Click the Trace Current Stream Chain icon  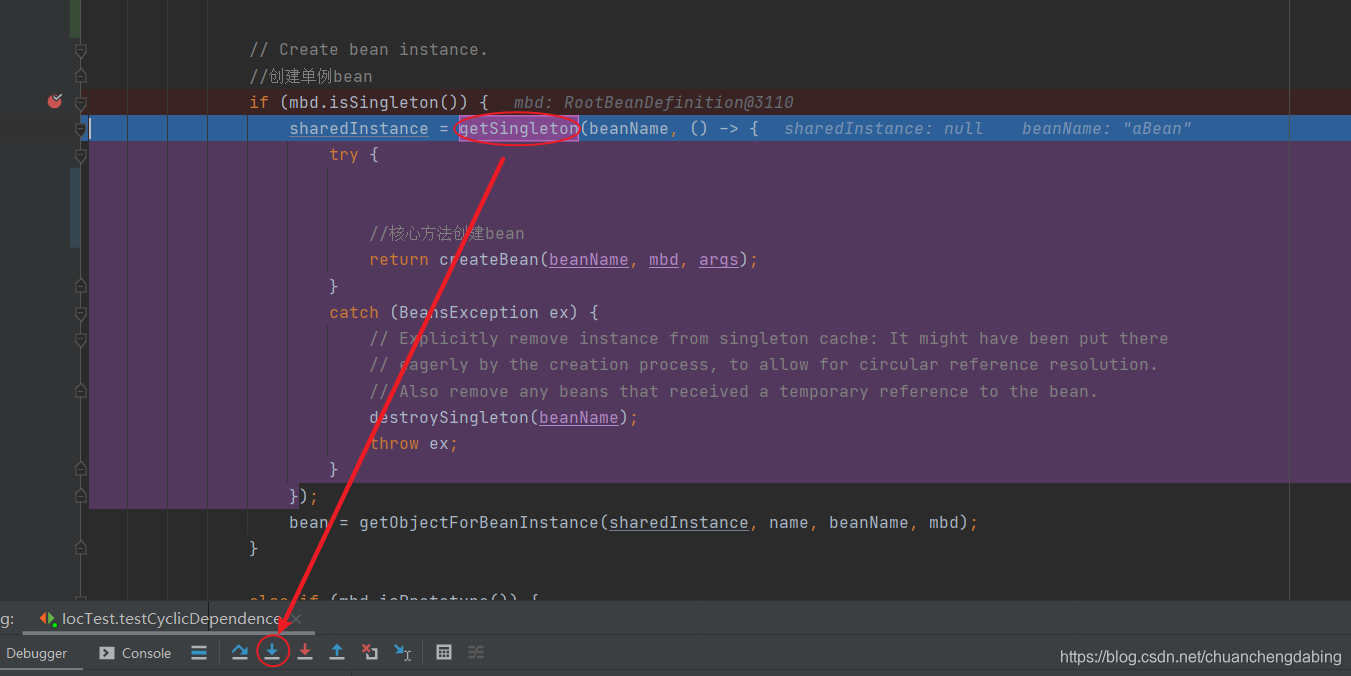tap(476, 652)
